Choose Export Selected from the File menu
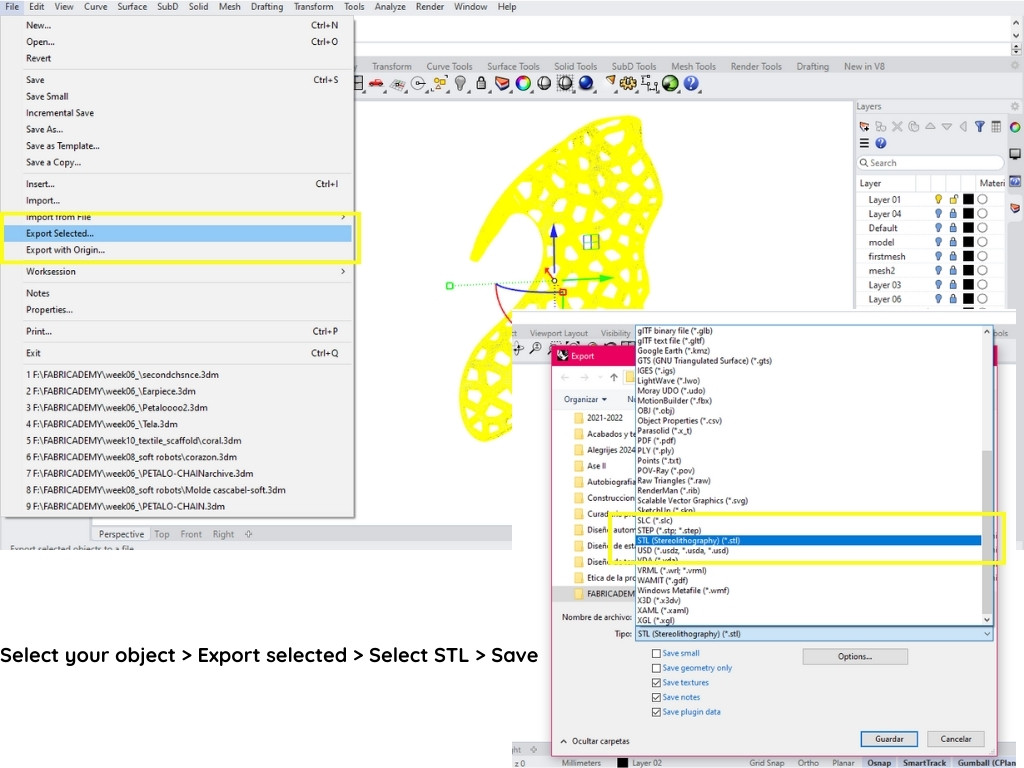Screen dimensions: 1024x768 [60, 234]
